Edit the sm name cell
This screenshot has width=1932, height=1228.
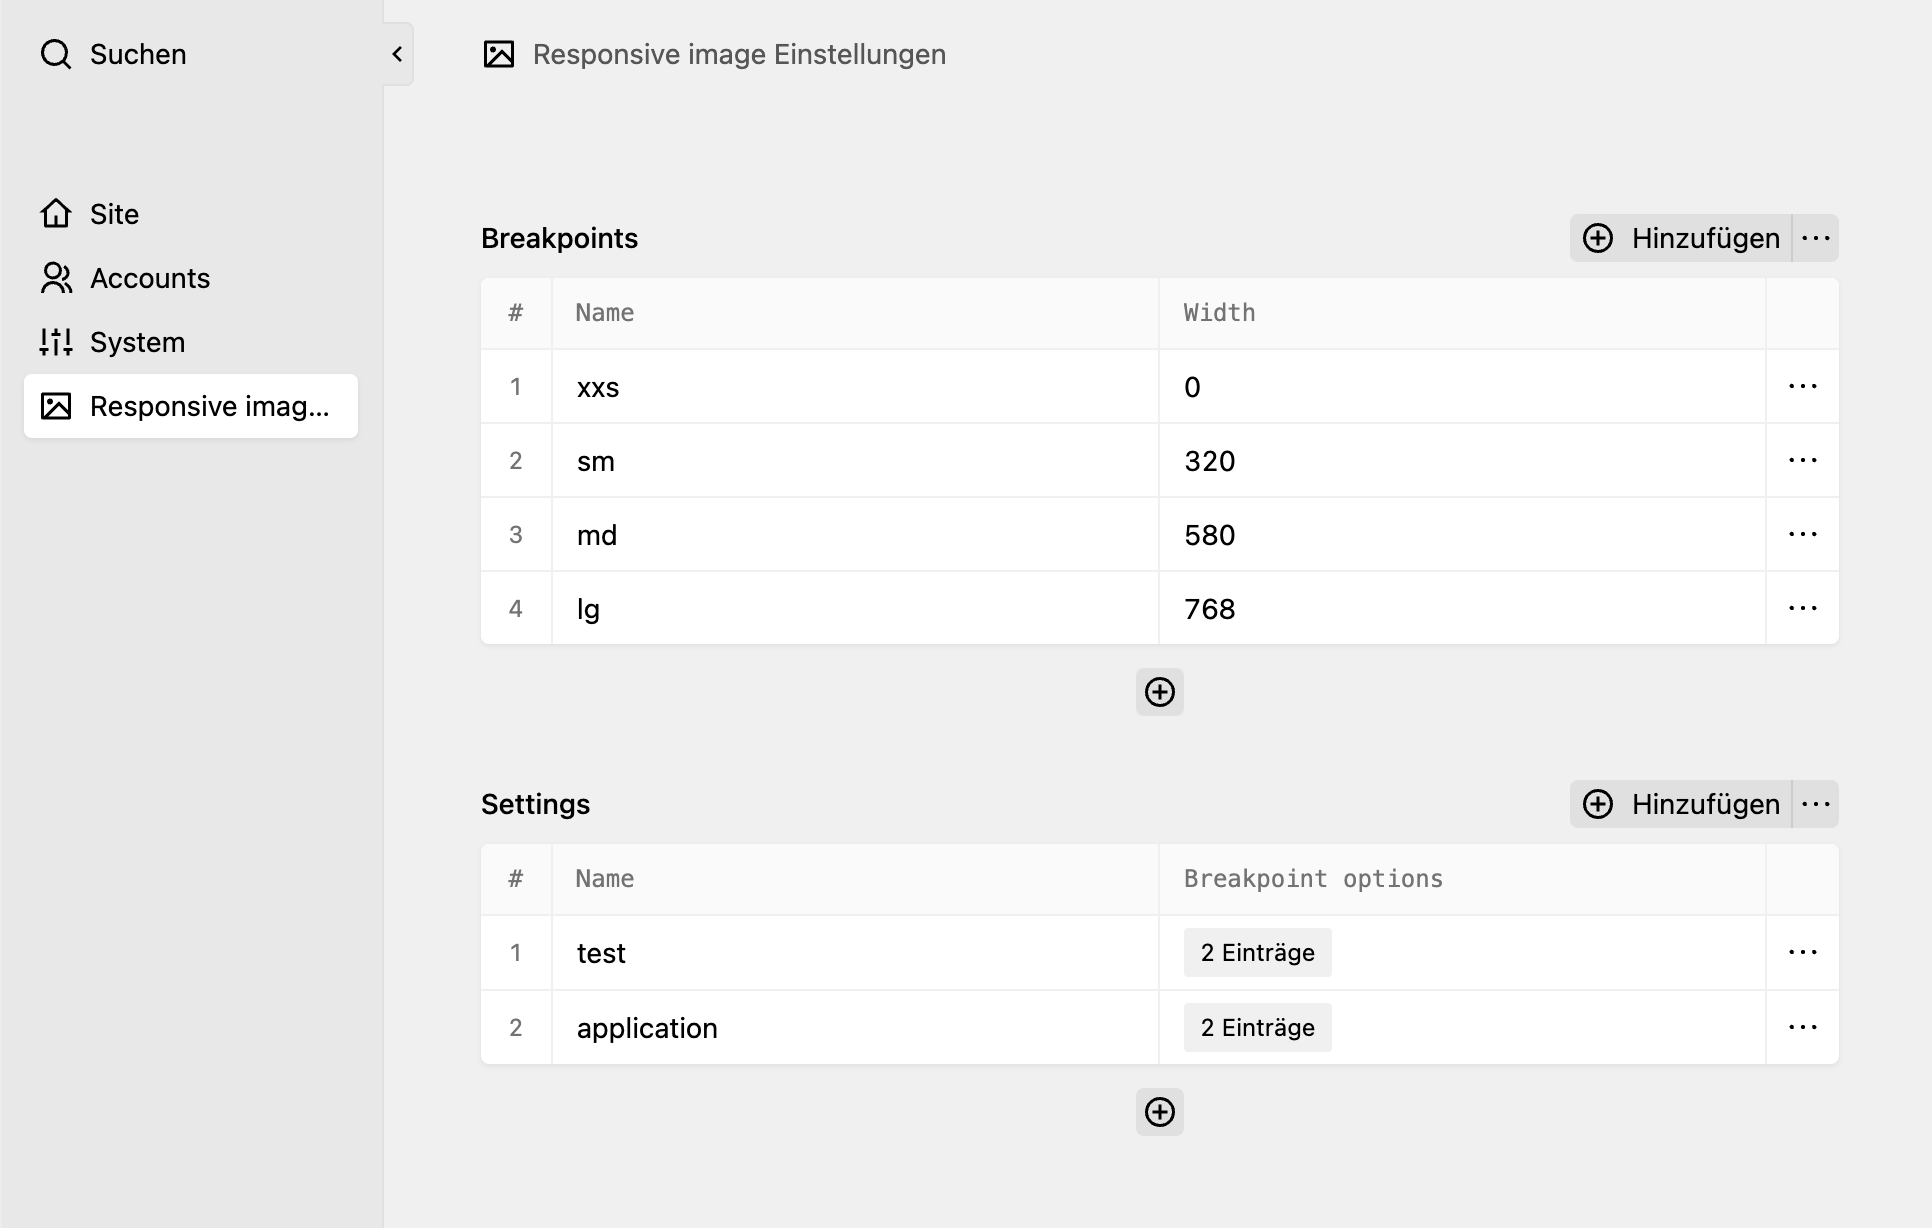856,460
